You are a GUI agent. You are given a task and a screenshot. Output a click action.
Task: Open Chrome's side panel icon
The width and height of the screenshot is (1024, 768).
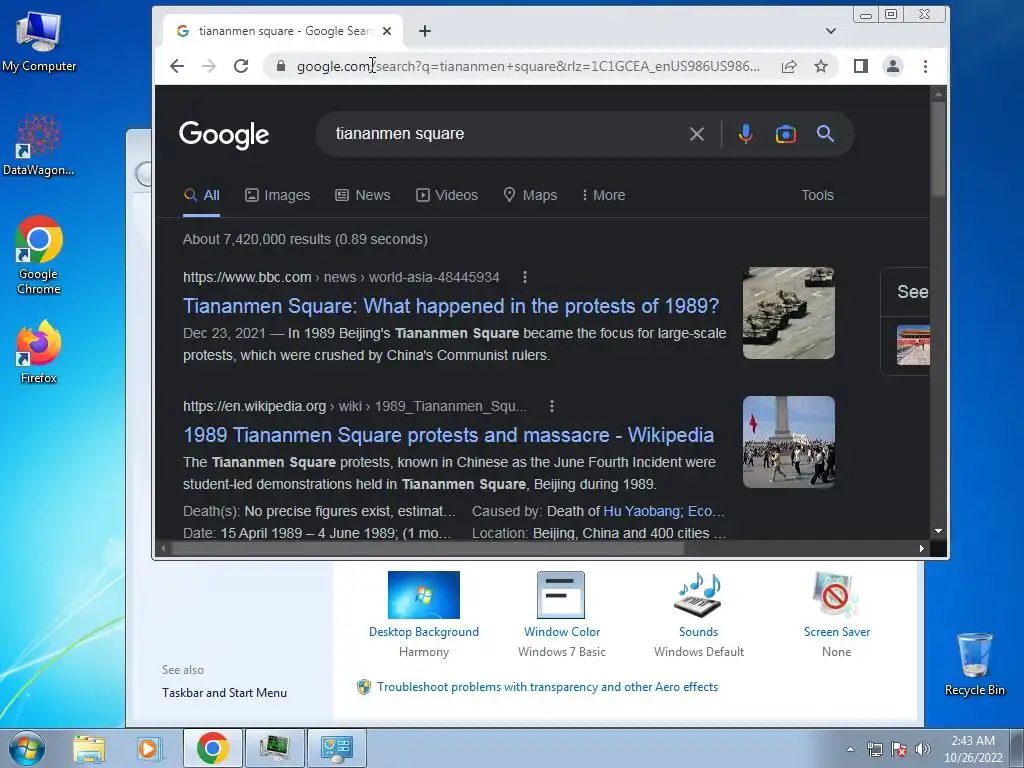tap(861, 66)
